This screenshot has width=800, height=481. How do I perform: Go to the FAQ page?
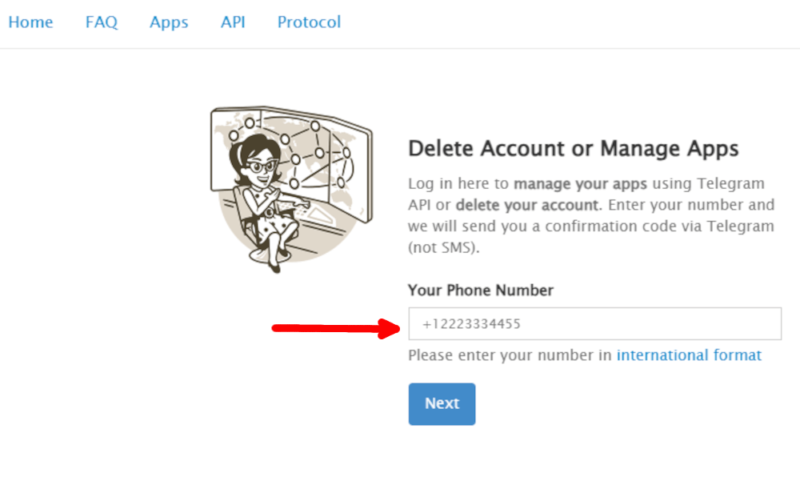[101, 22]
